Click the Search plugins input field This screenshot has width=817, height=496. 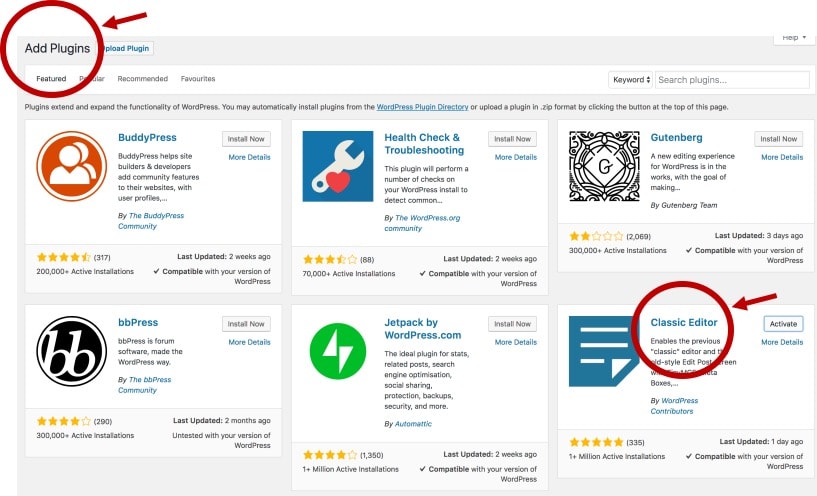732,80
